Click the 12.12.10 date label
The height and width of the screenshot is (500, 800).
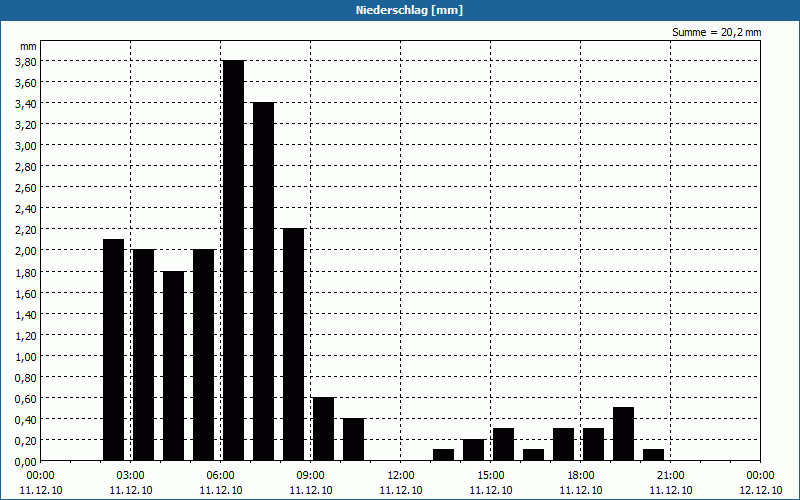pyautogui.click(x=760, y=490)
